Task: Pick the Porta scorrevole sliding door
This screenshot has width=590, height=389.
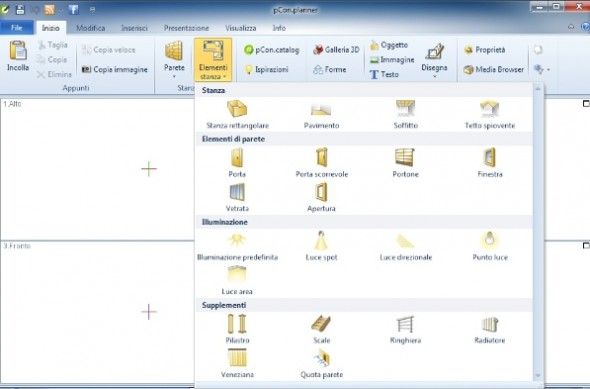Action: pos(321,163)
